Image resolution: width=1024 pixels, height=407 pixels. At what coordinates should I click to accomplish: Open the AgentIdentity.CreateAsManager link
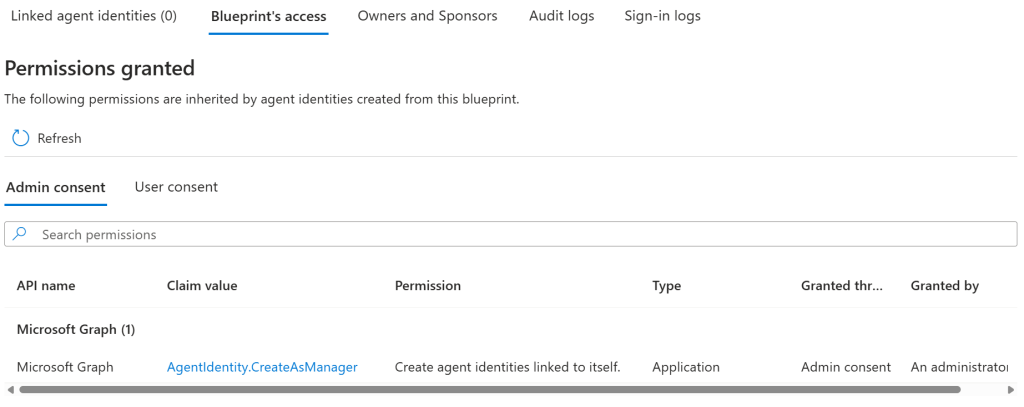click(262, 367)
